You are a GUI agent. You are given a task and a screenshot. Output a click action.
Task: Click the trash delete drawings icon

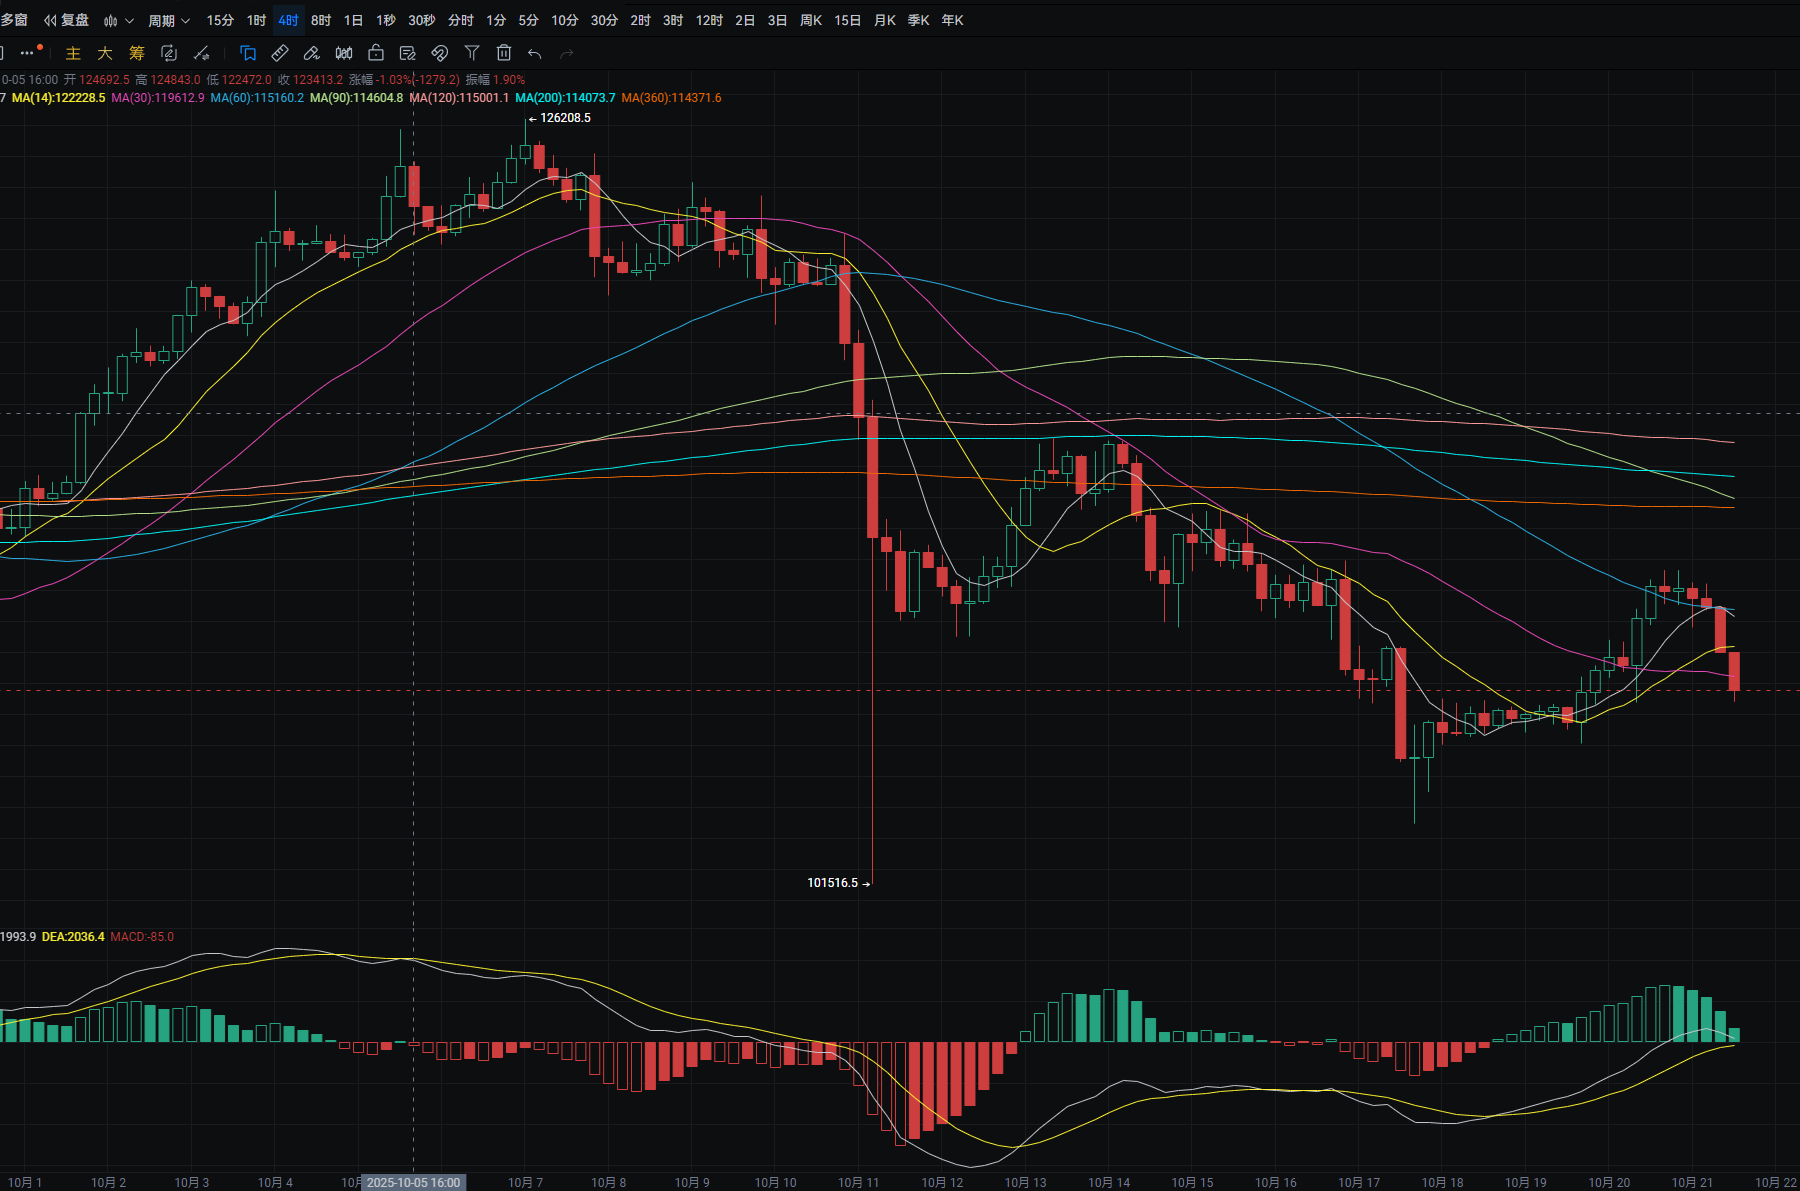tap(504, 53)
